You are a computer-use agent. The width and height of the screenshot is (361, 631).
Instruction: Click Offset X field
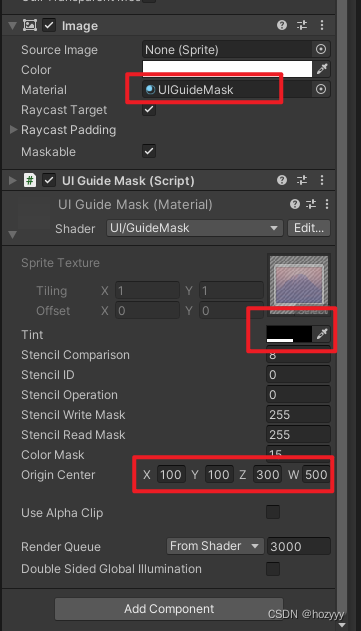pos(147,310)
